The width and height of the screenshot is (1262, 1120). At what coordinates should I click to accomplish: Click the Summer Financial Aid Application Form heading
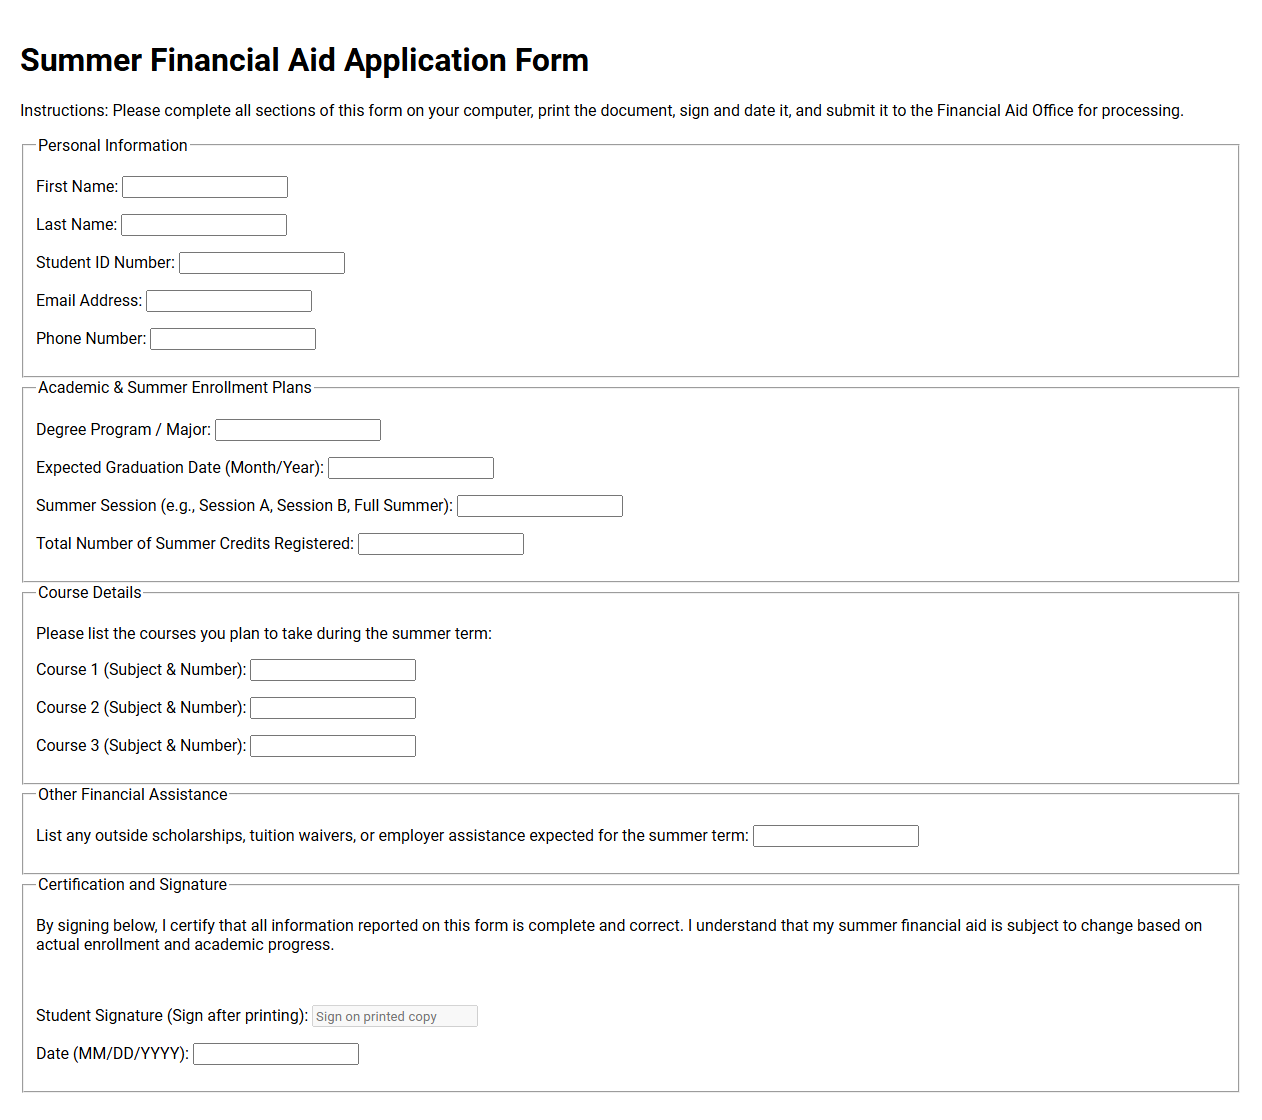[305, 60]
